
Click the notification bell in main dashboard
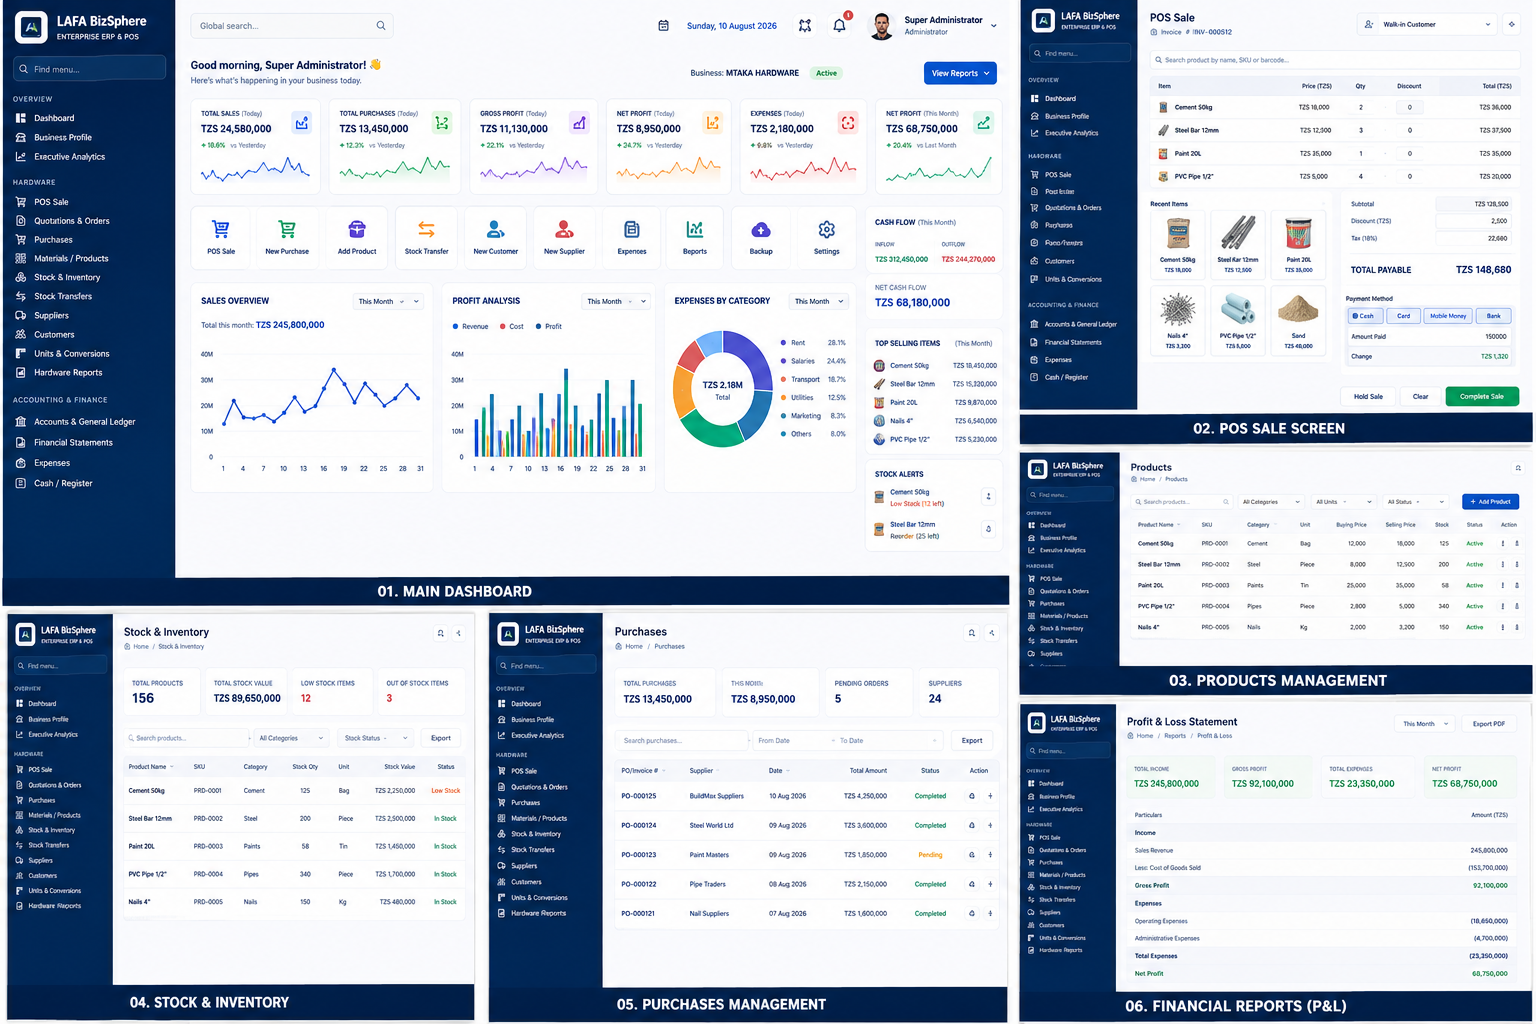click(x=840, y=26)
